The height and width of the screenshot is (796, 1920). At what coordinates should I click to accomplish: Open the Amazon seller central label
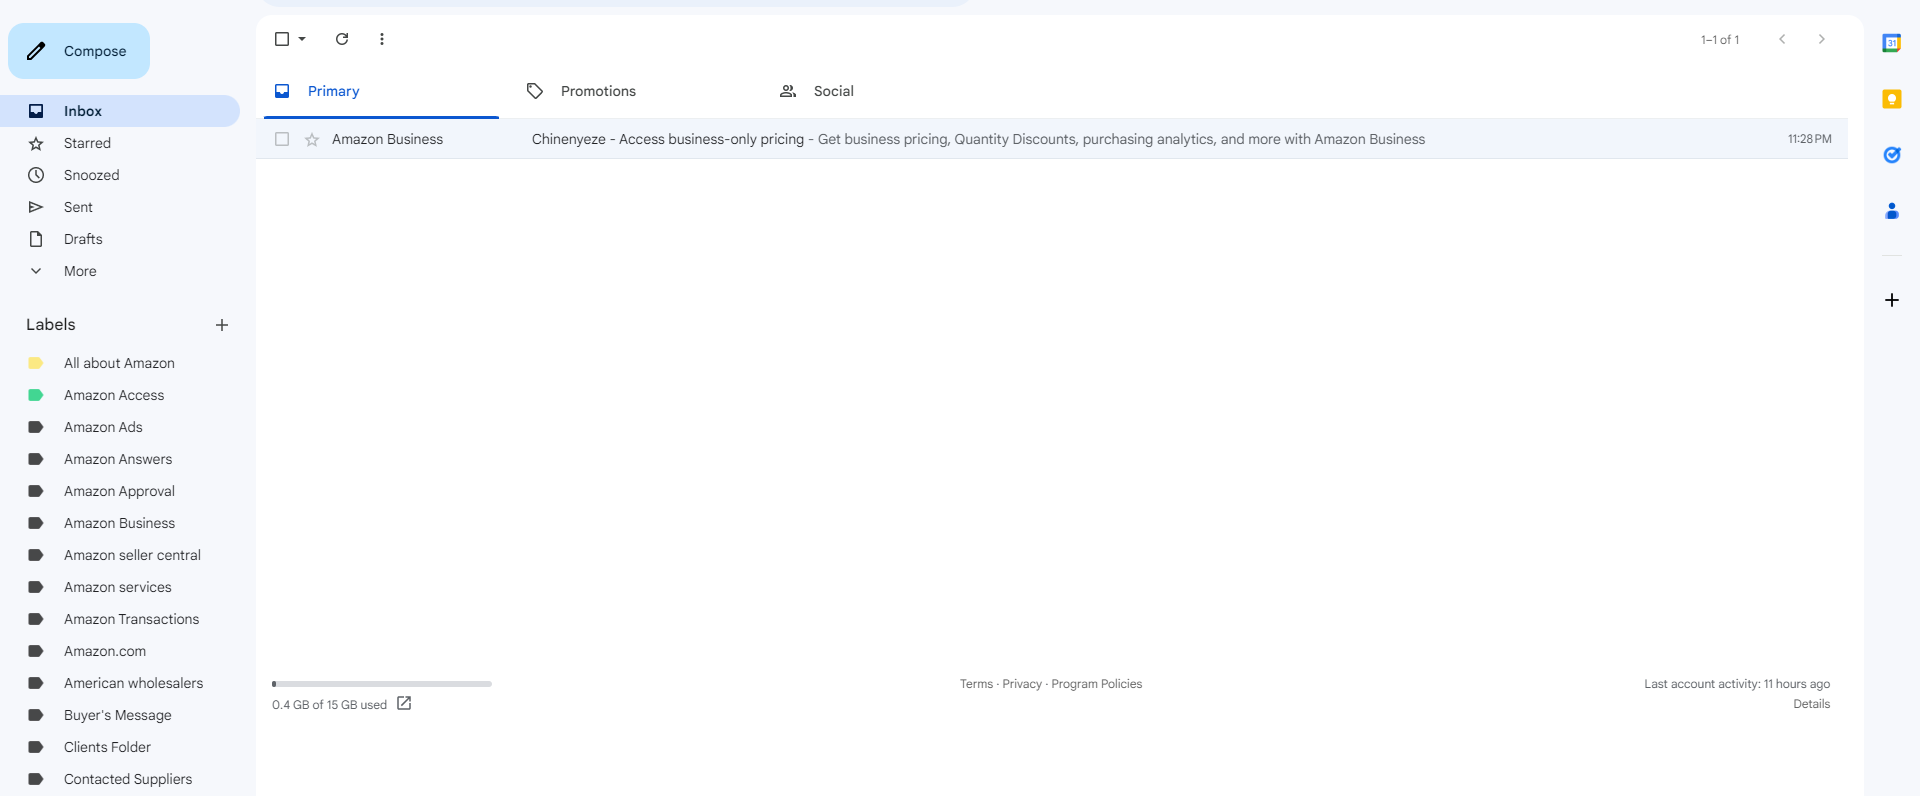tap(120, 555)
